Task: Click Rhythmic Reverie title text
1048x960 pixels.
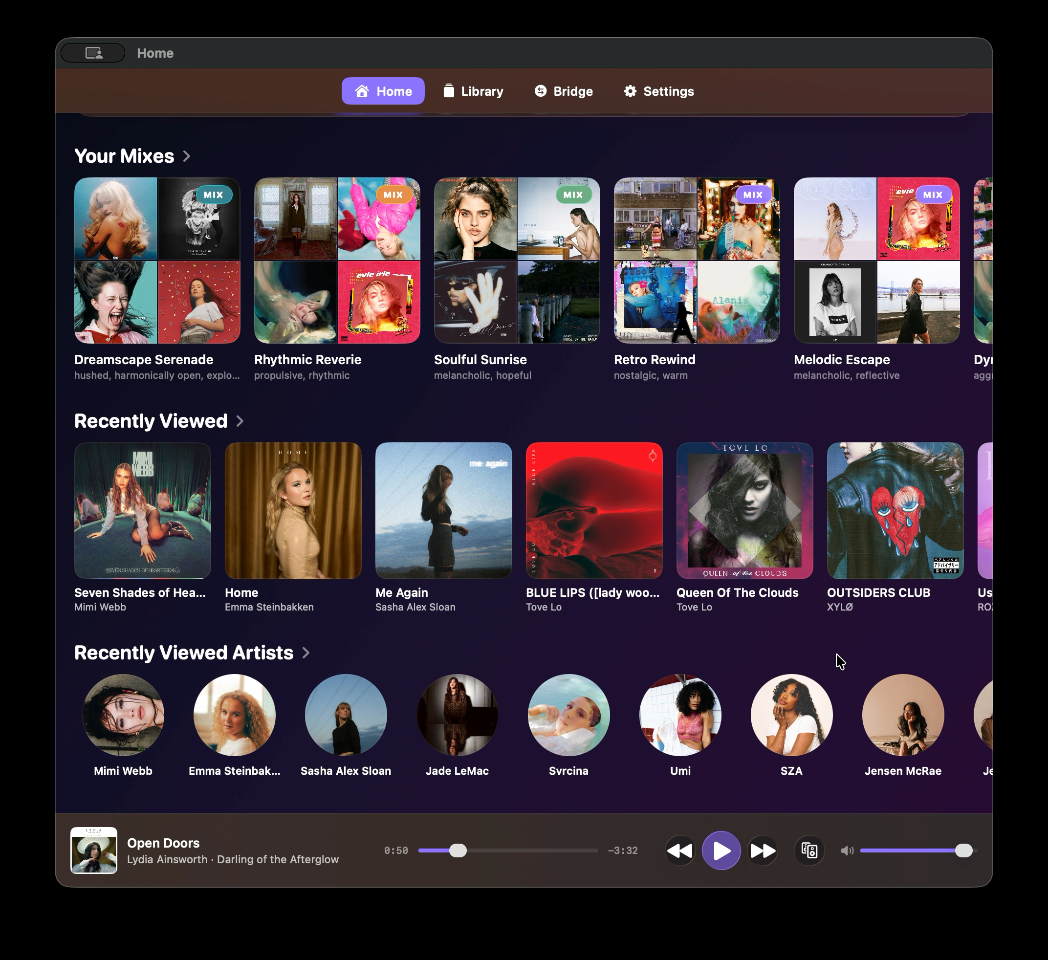Action: [307, 360]
